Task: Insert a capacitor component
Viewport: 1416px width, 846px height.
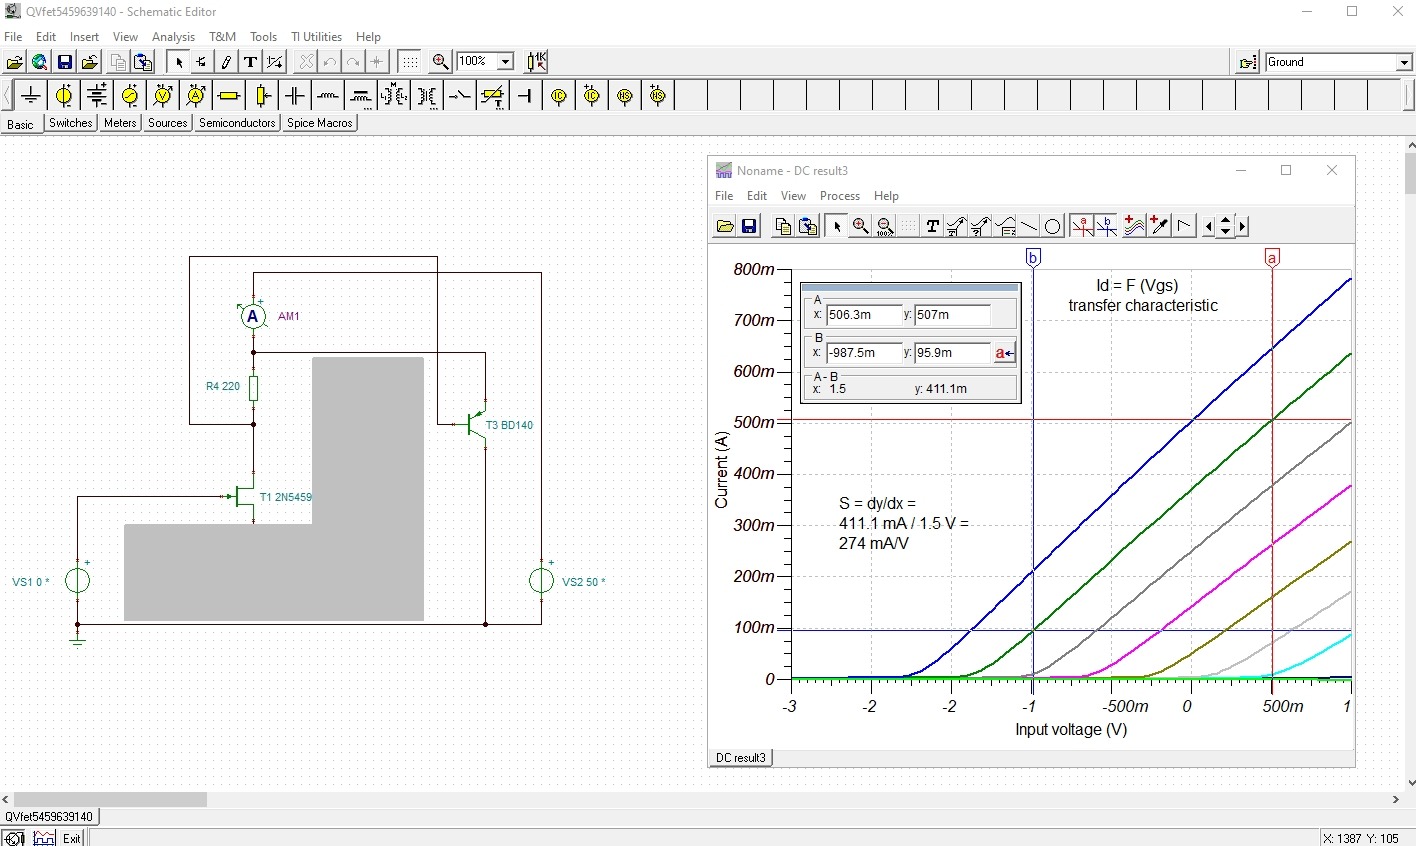Action: click(x=295, y=96)
